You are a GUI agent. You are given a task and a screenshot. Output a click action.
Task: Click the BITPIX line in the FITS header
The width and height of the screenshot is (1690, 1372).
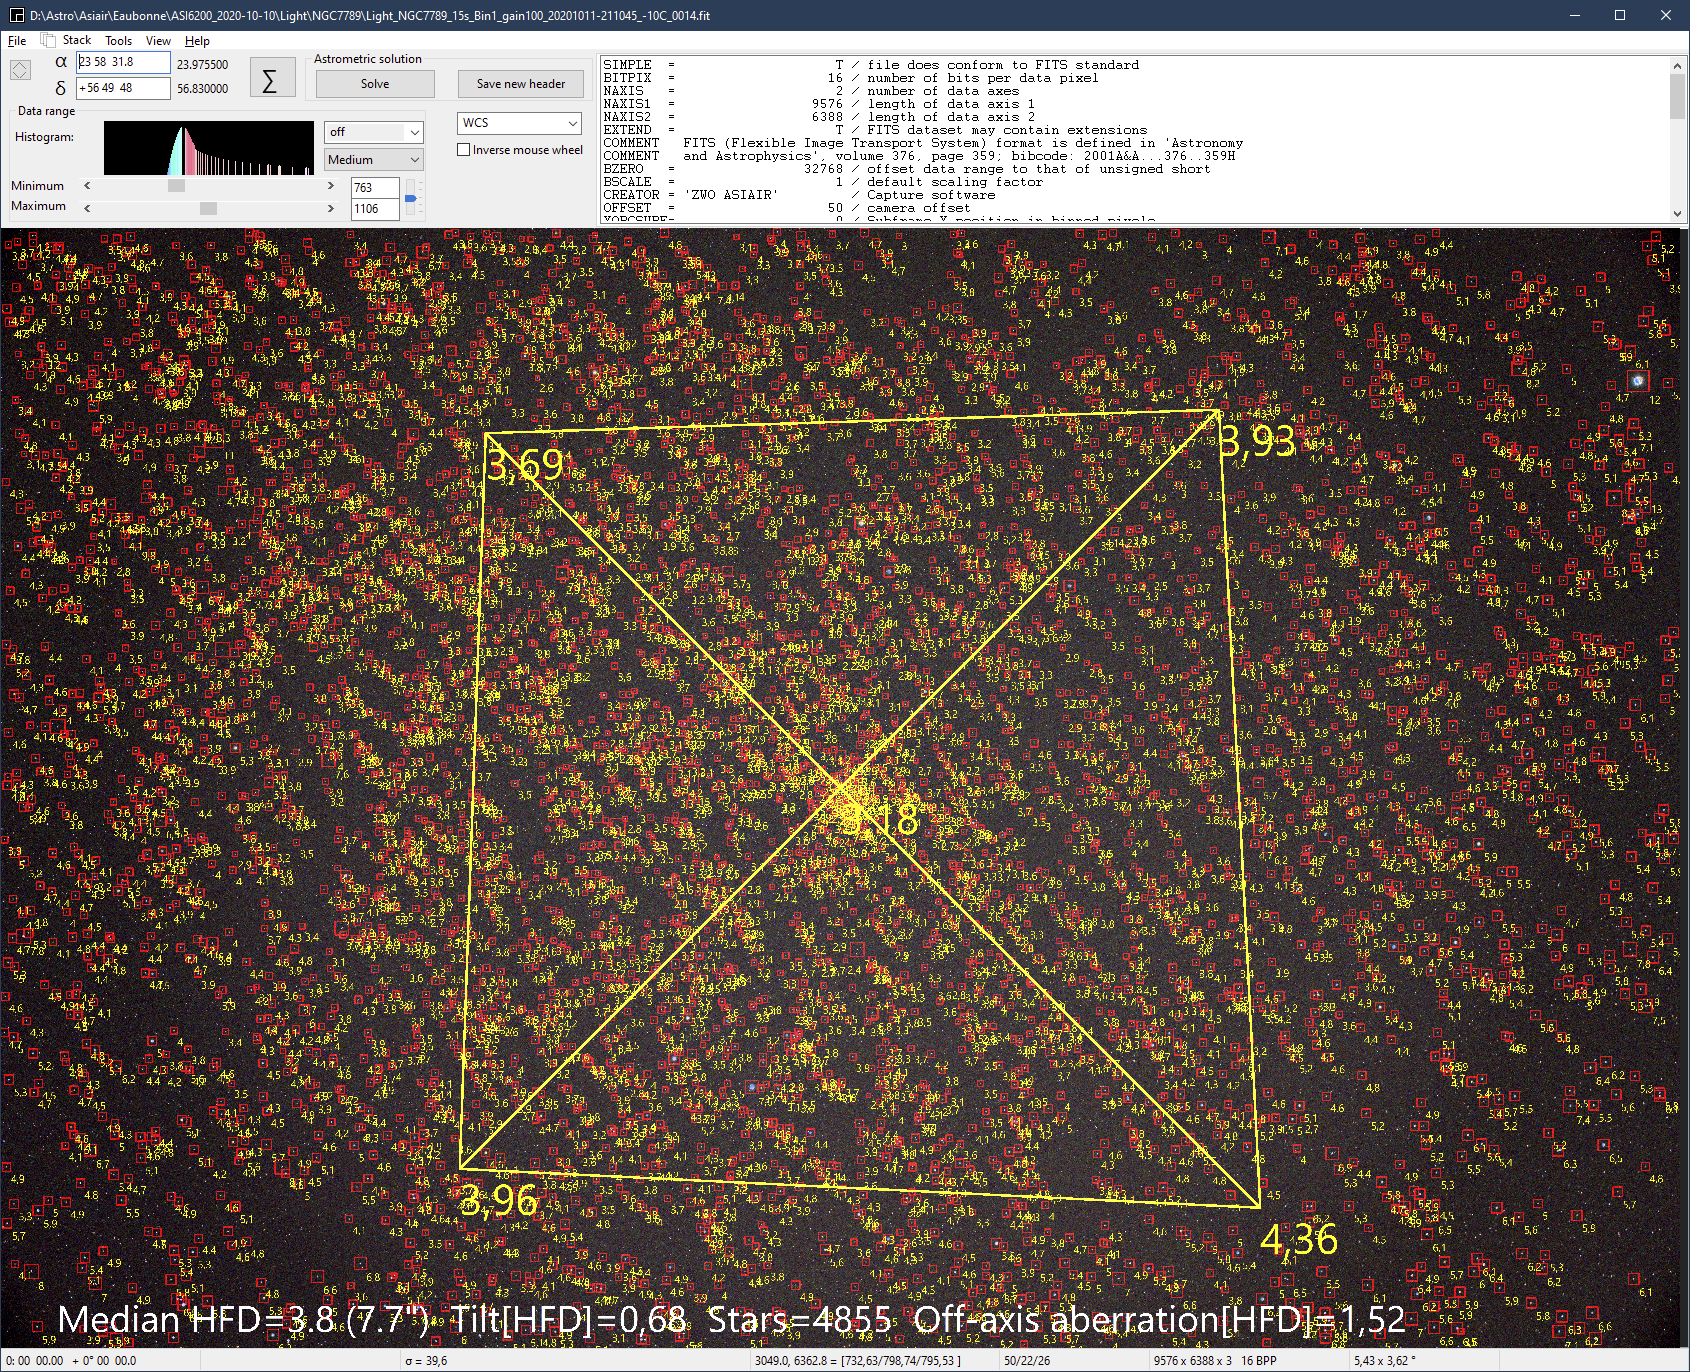pyautogui.click(x=851, y=78)
